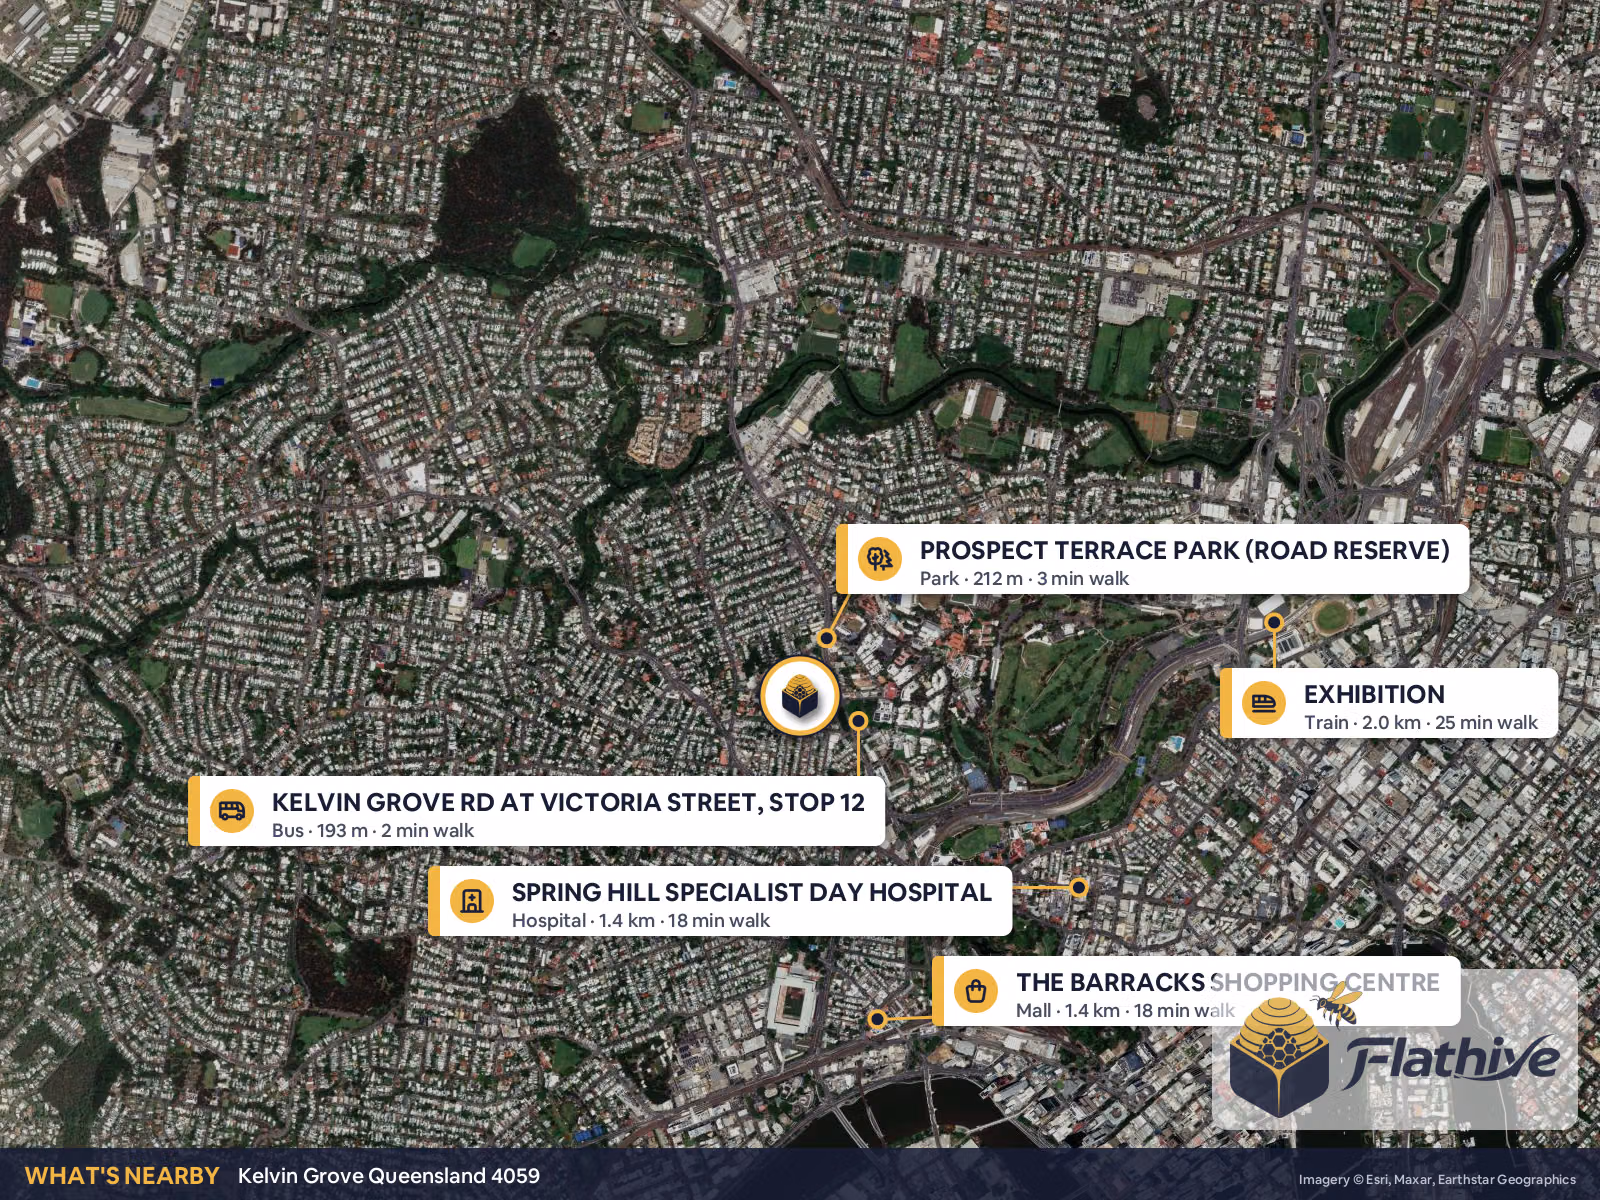Viewport: 1600px width, 1200px height.
Task: Click 'Kelvin Grove Queensland 4059' address text
Action: coord(389,1176)
